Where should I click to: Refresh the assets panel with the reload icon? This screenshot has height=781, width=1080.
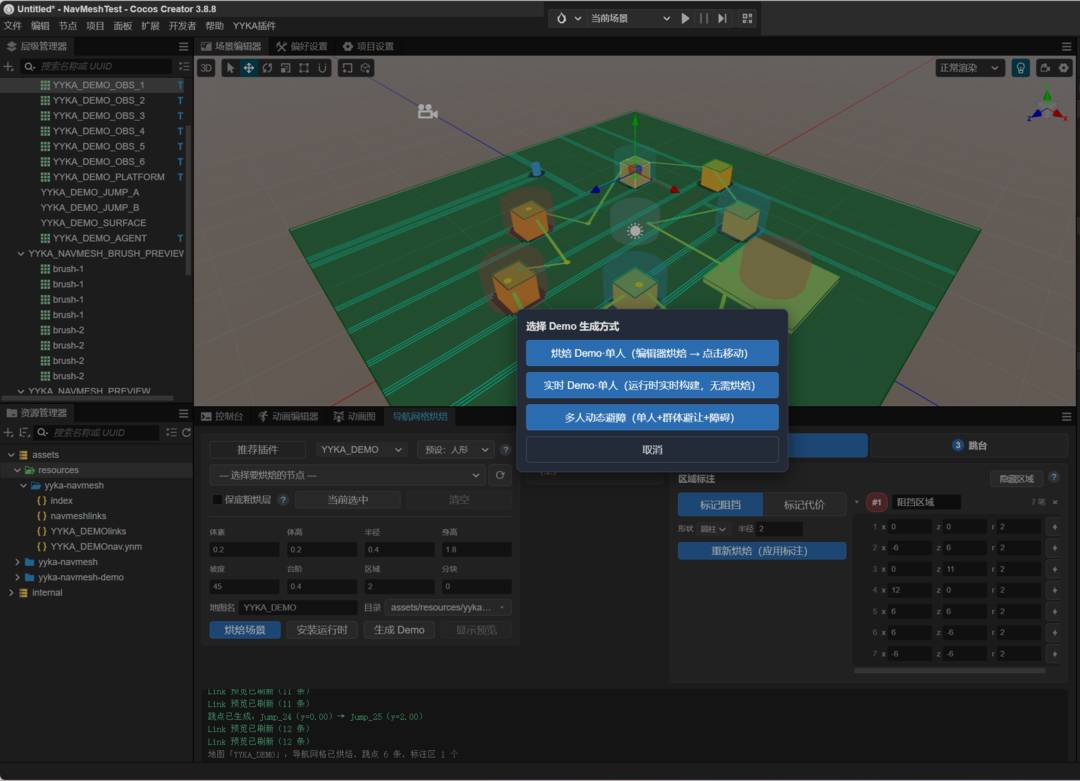coord(186,433)
